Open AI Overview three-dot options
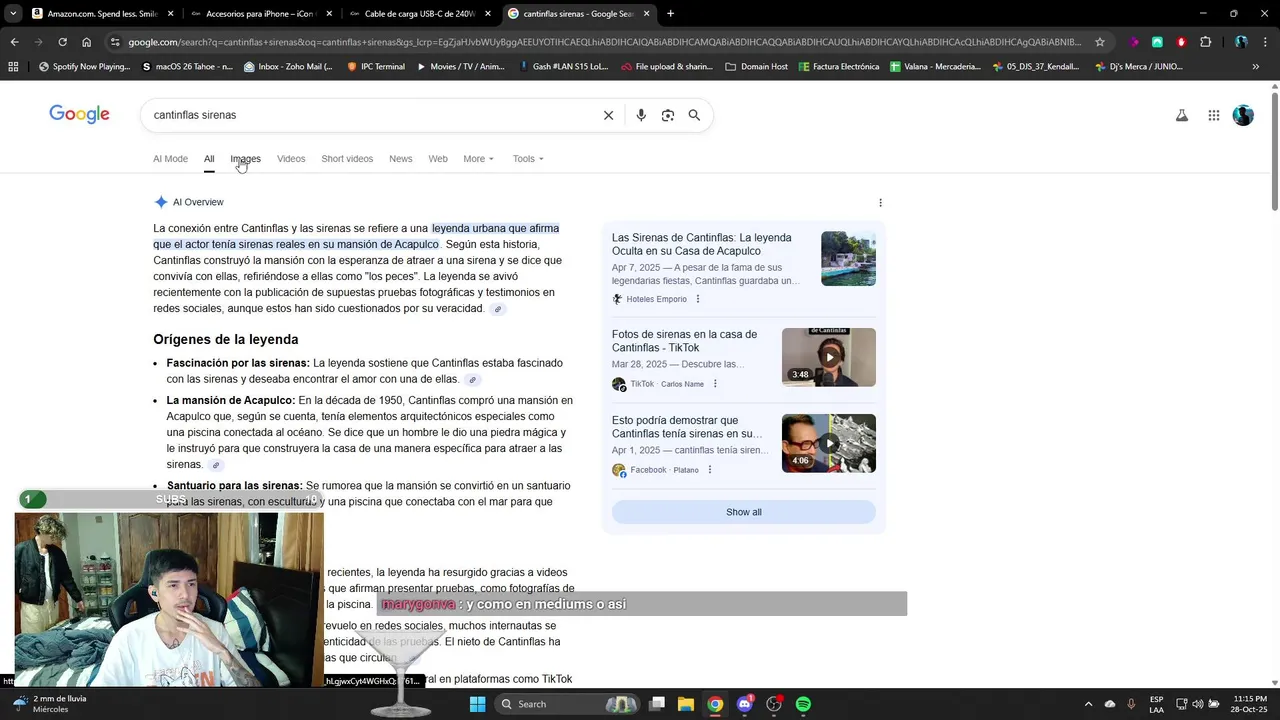This screenshot has height=720, width=1280. tap(880, 202)
